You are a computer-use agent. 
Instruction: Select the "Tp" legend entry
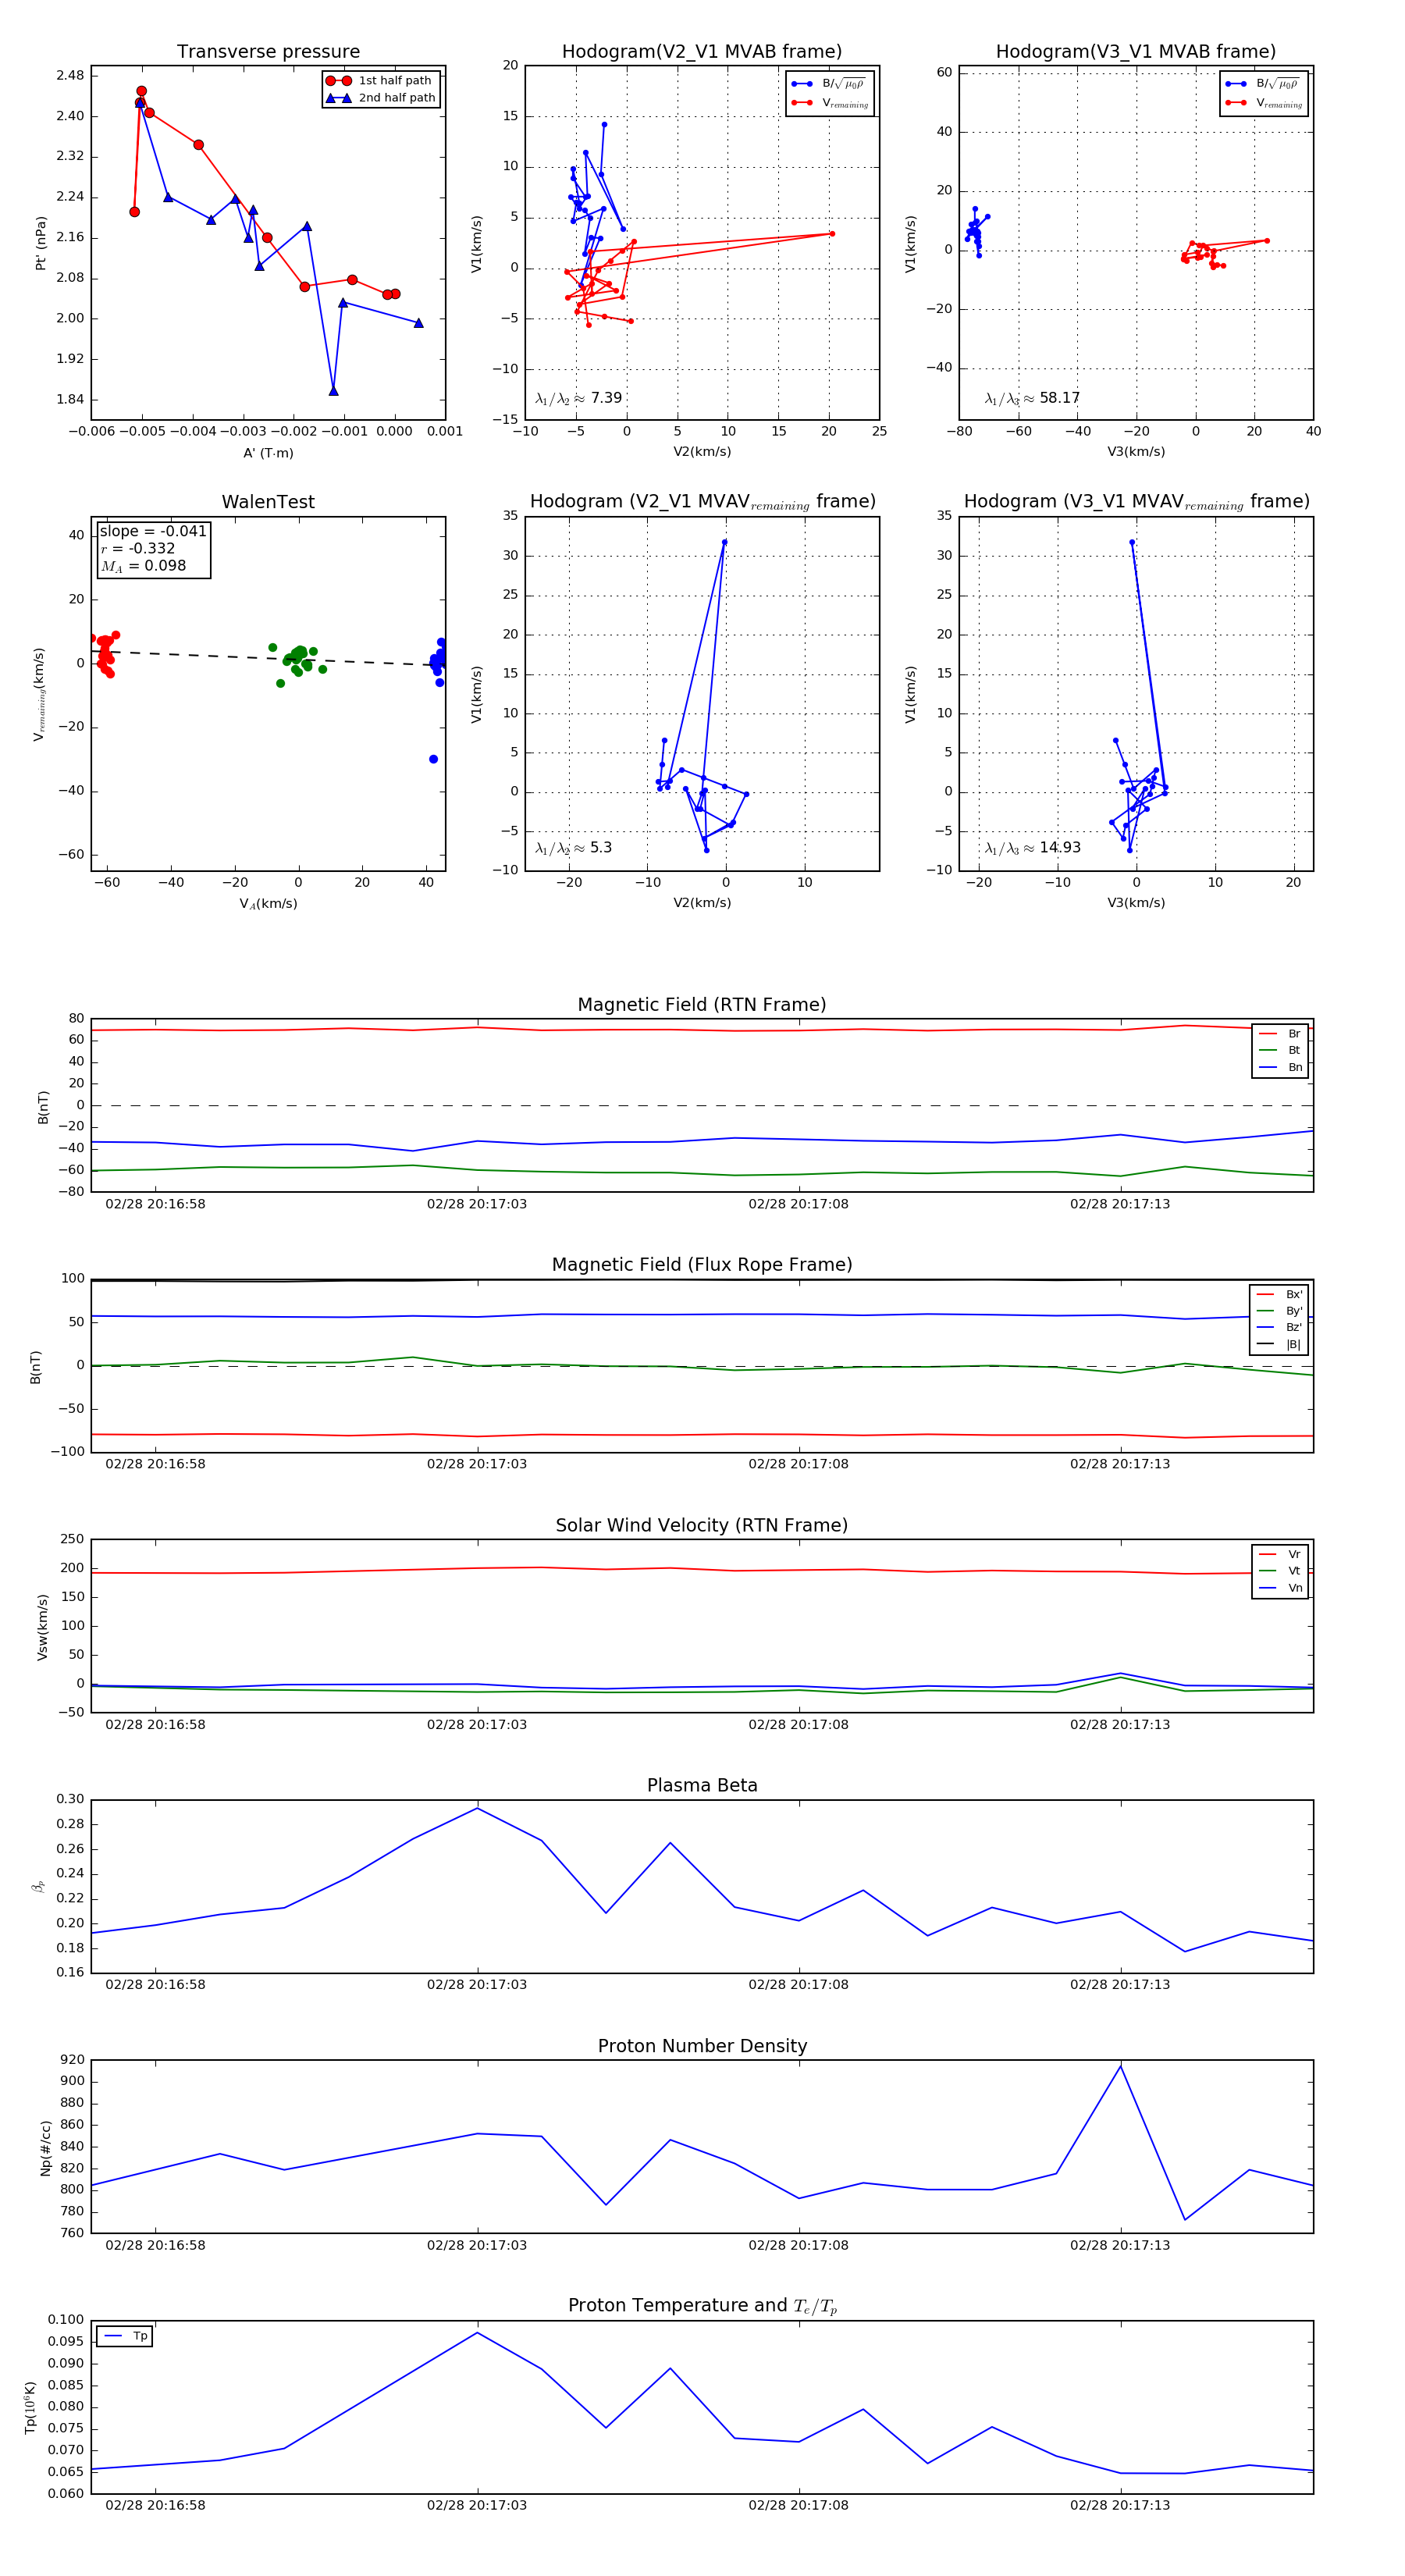pyautogui.click(x=125, y=2336)
